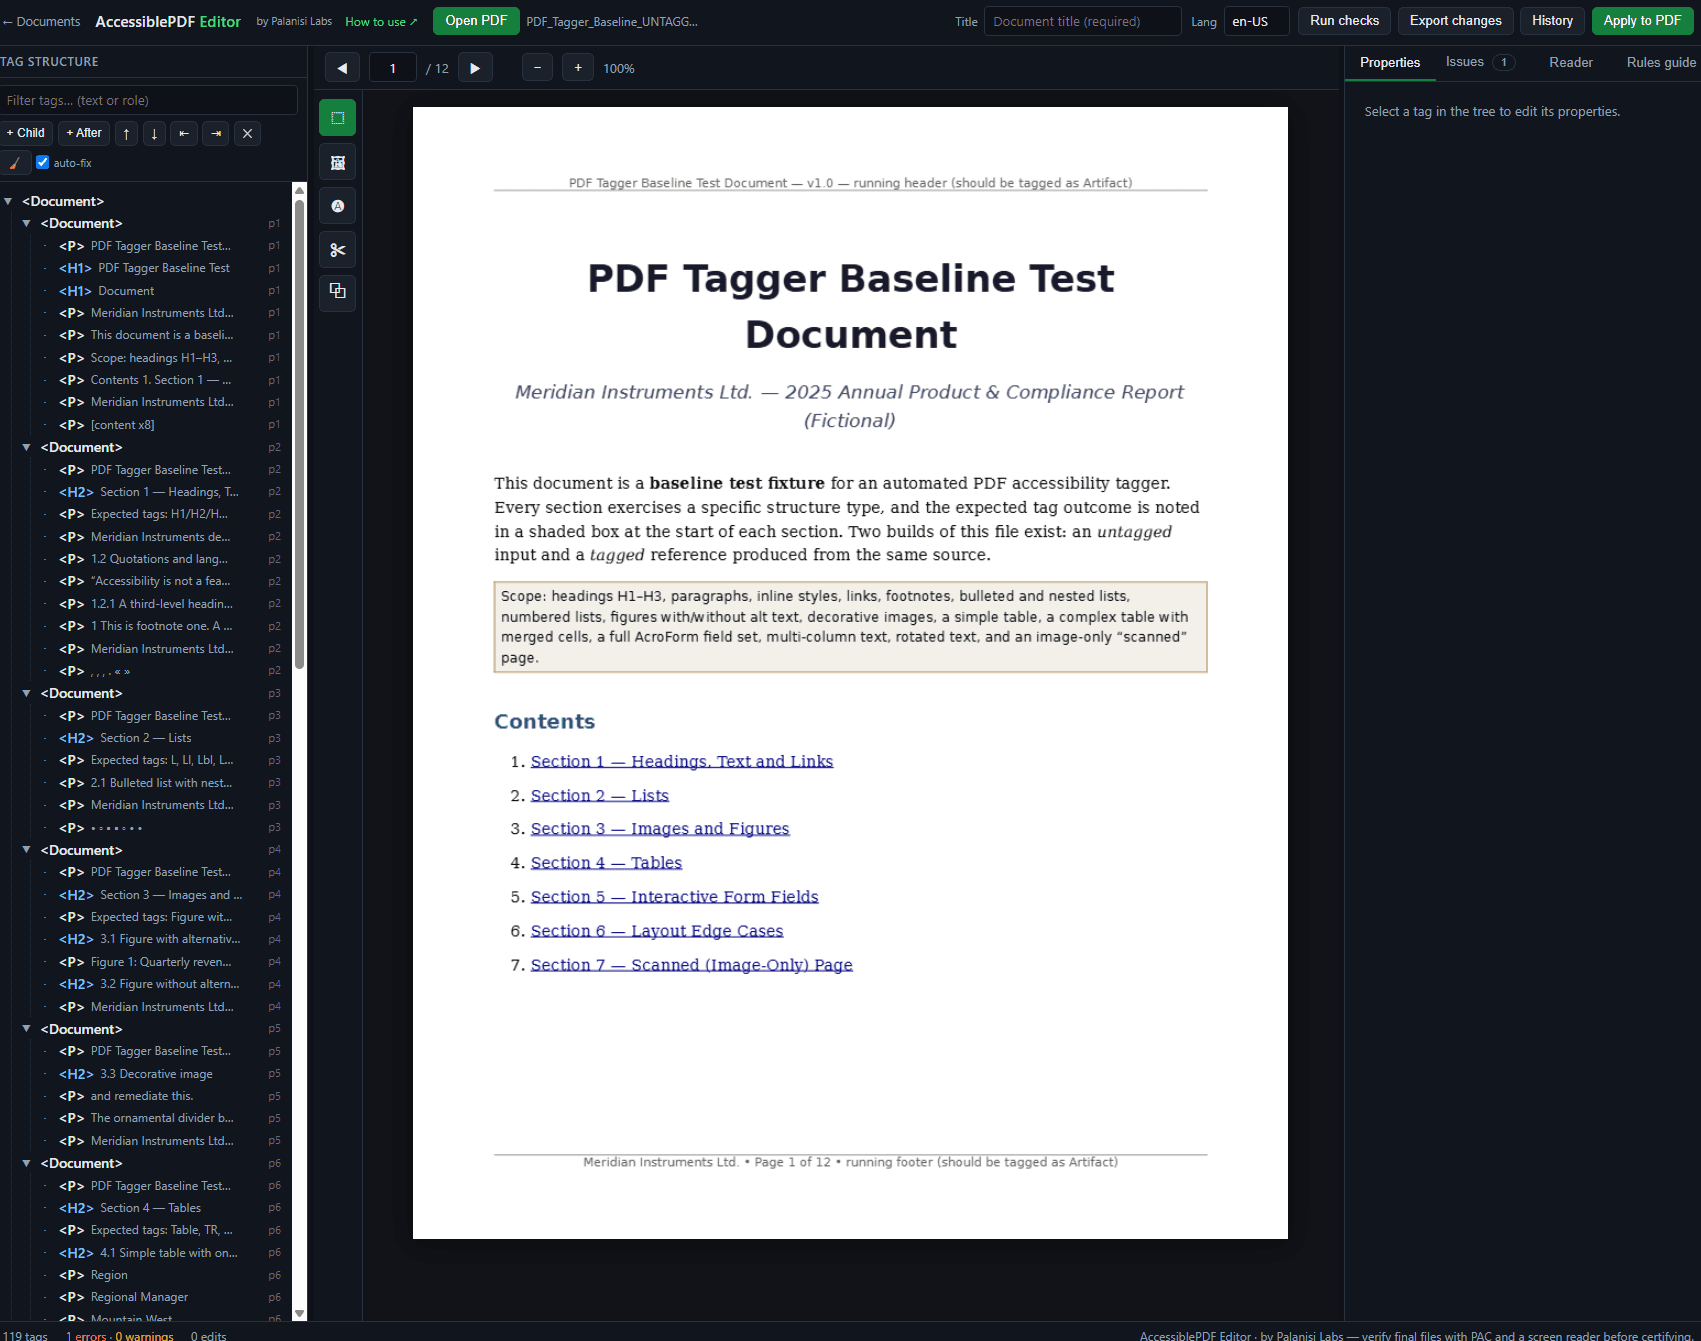Go to the previous page
The height and width of the screenshot is (1341, 1701).
[342, 68]
